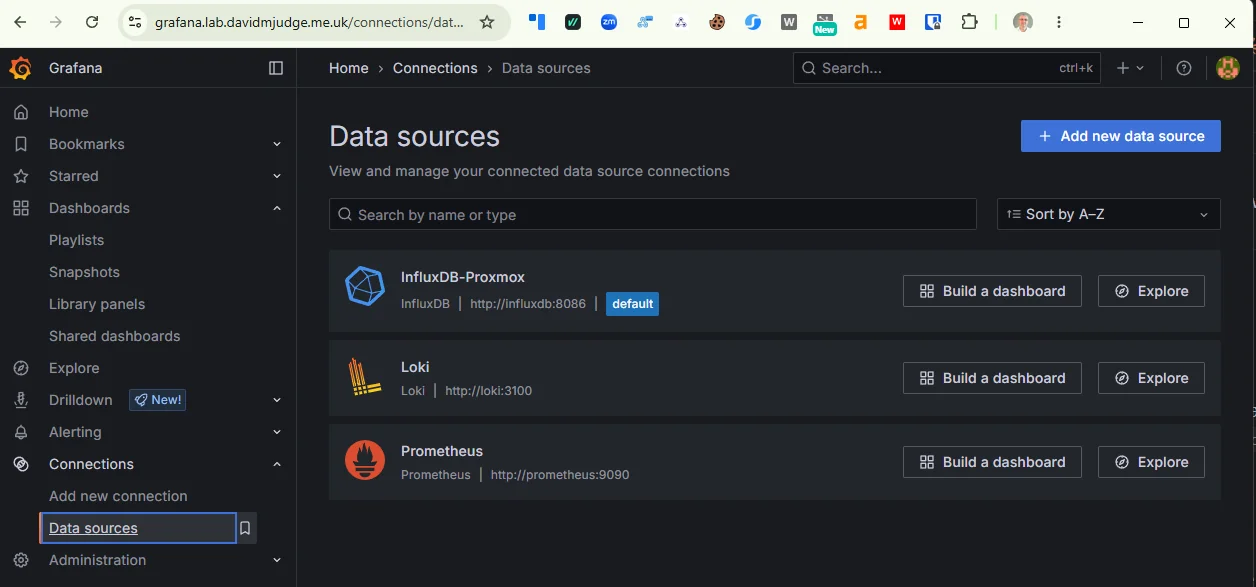
Task: Click the http://influxdb:8086 URL text
Action: tap(528, 304)
